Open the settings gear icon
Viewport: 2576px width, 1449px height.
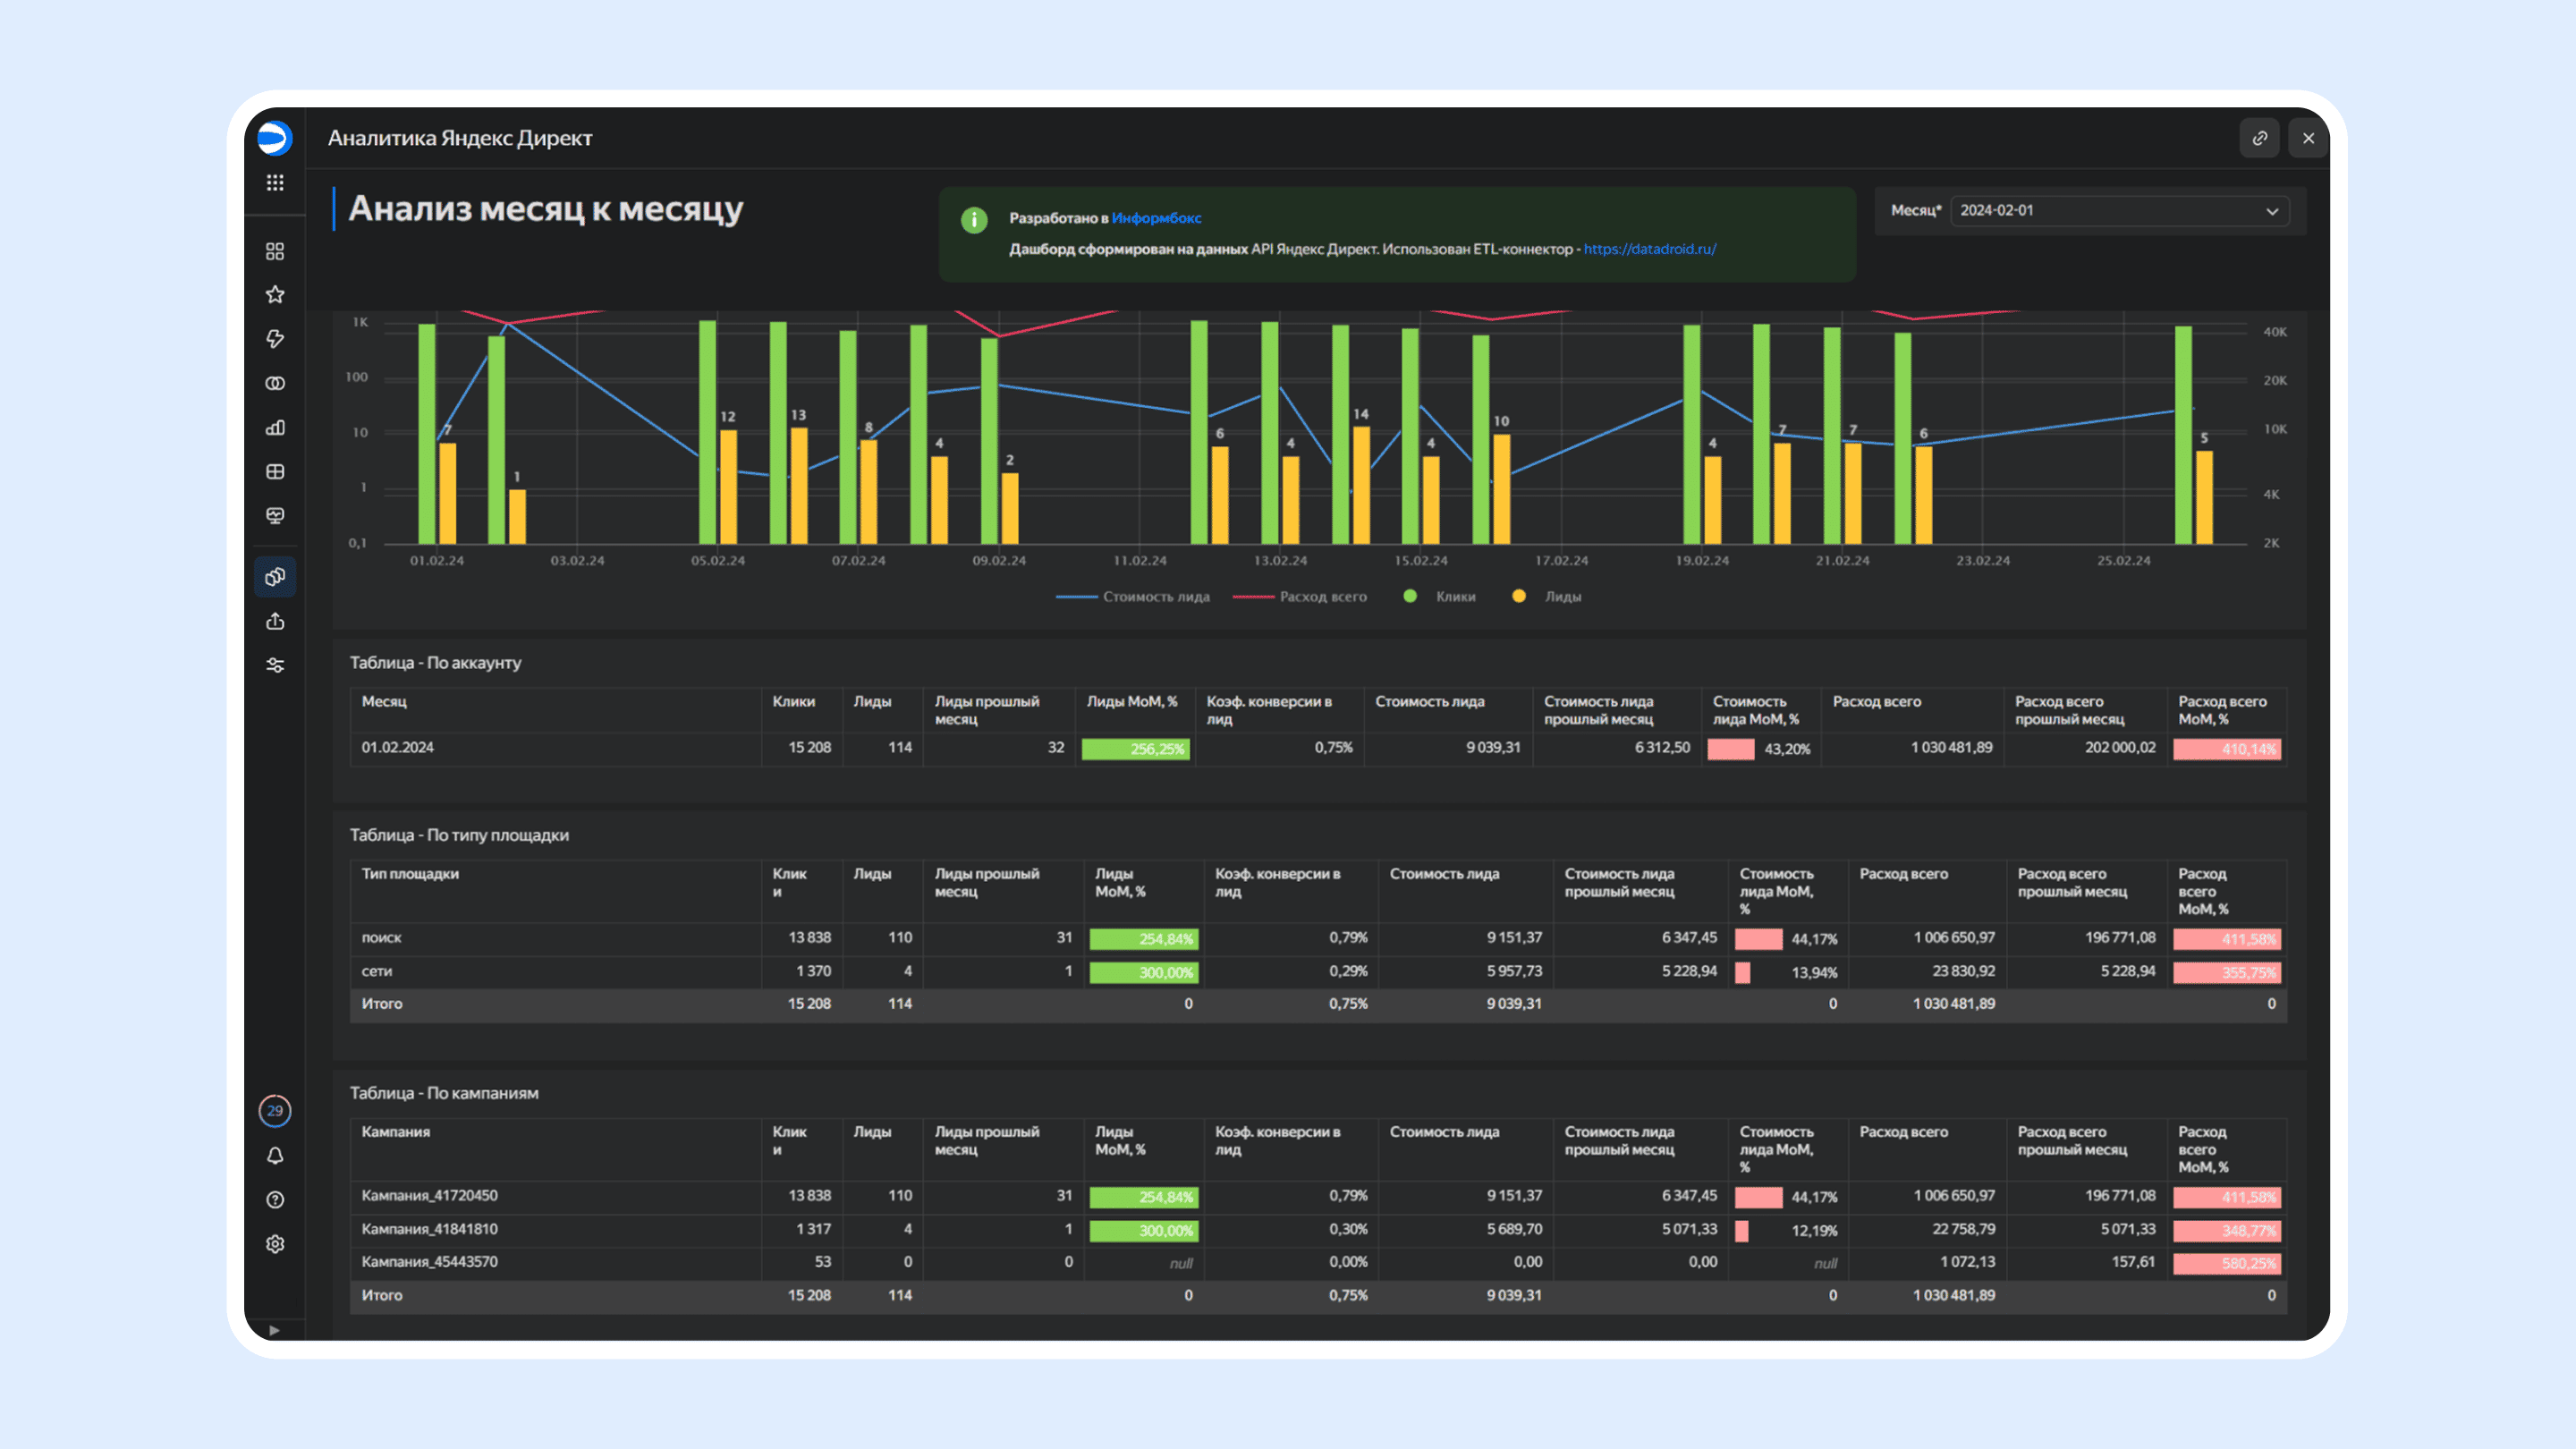275,1244
